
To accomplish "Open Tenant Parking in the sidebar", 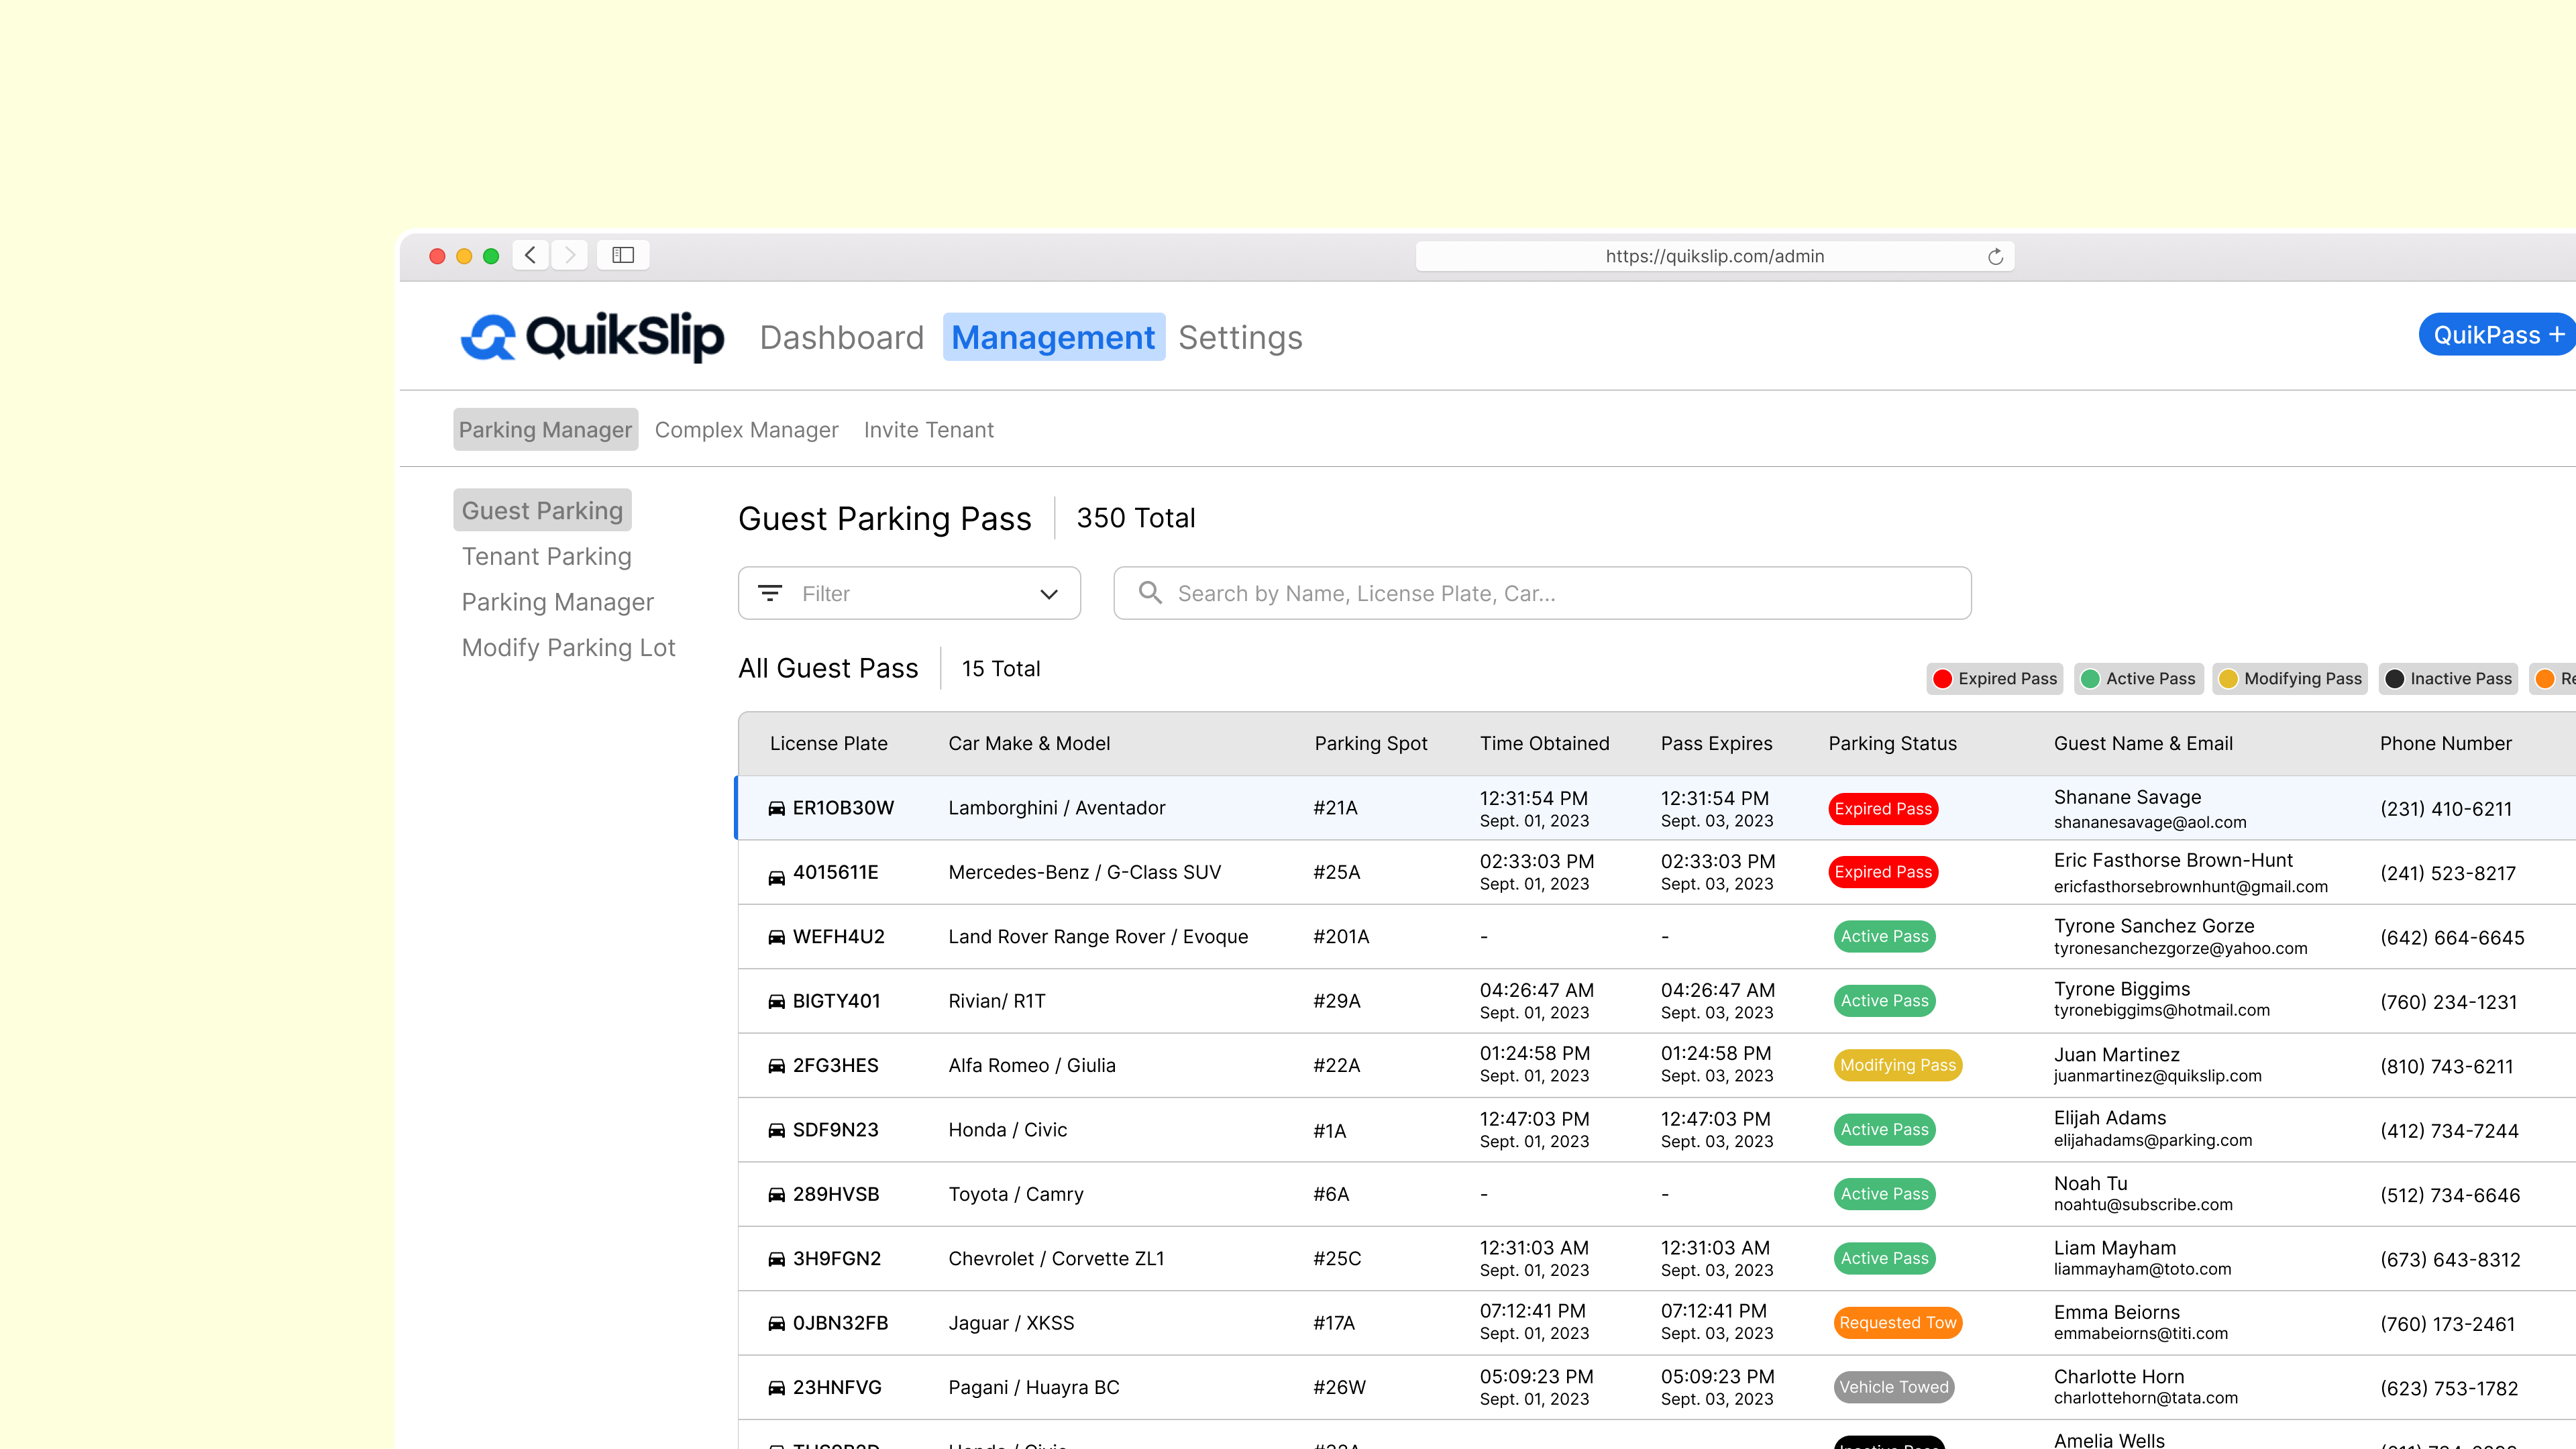I will coord(546,557).
